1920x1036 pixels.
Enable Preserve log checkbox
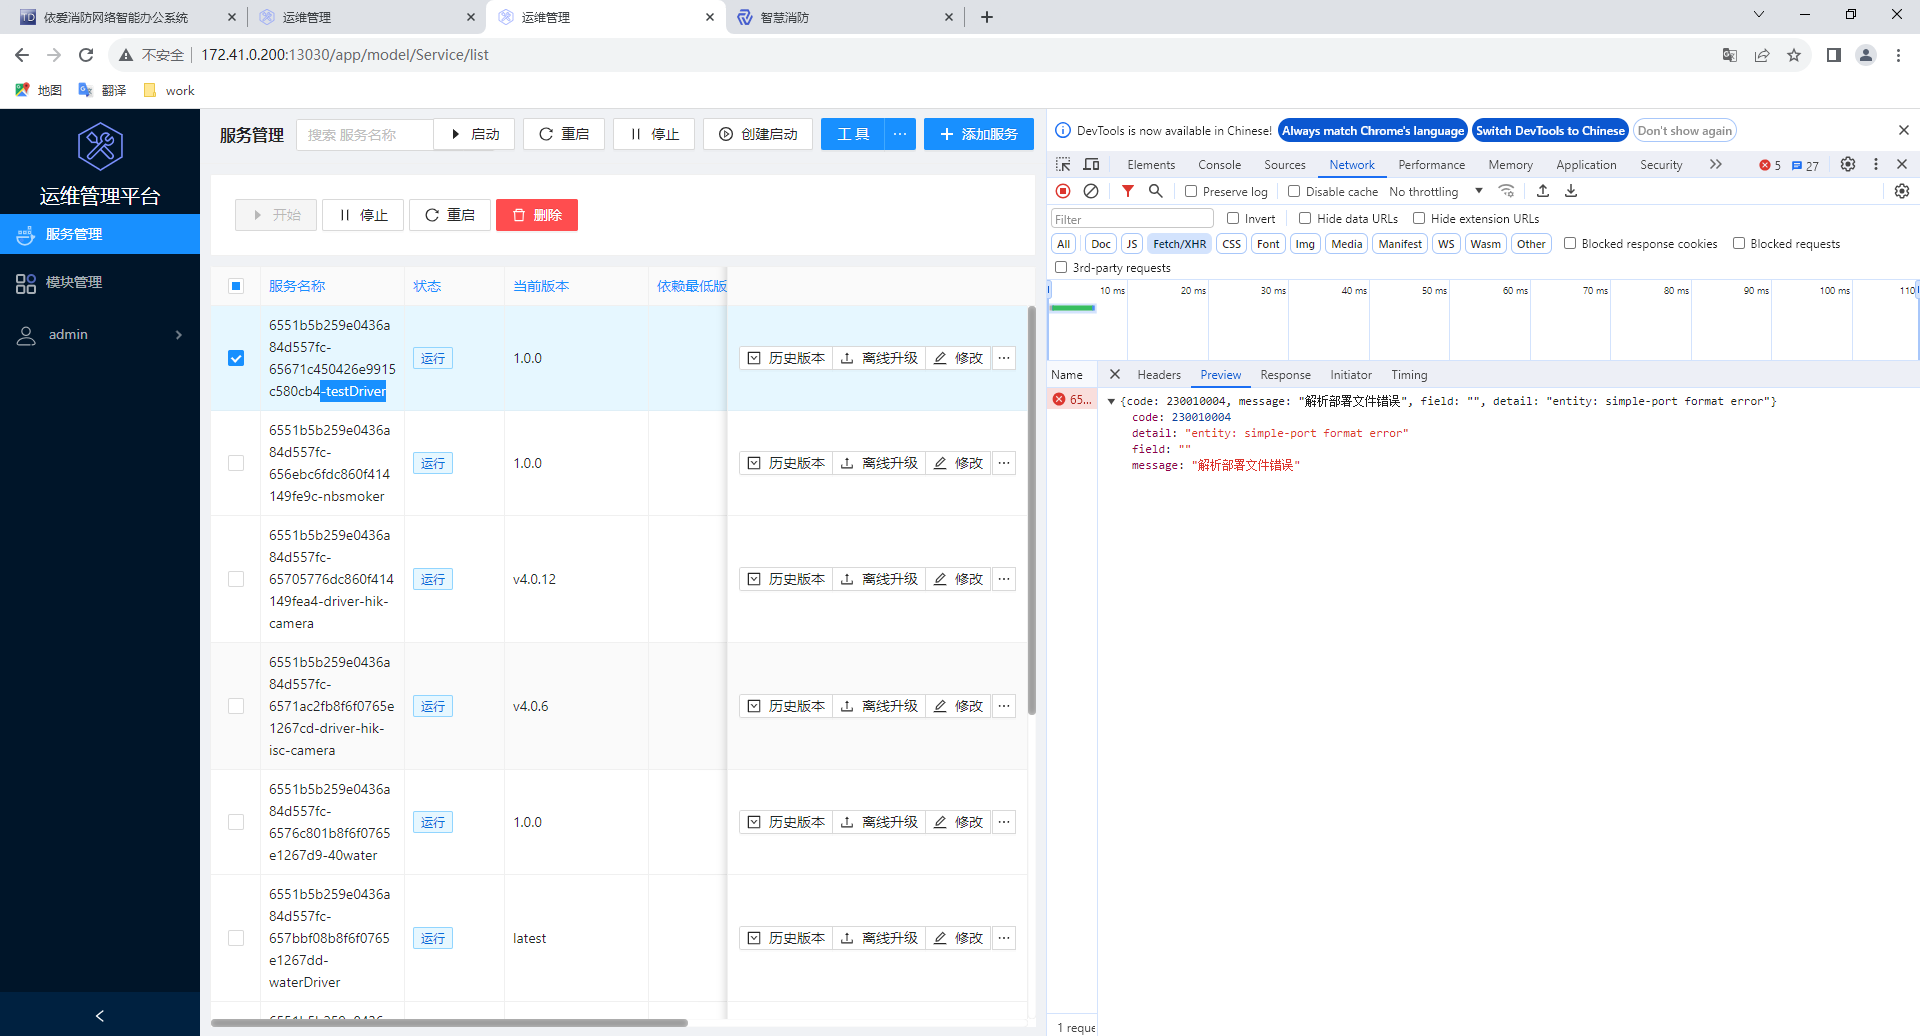point(1191,191)
